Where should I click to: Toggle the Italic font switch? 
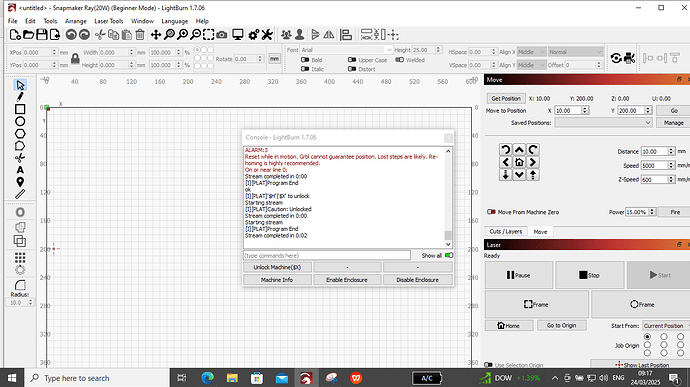pos(305,69)
